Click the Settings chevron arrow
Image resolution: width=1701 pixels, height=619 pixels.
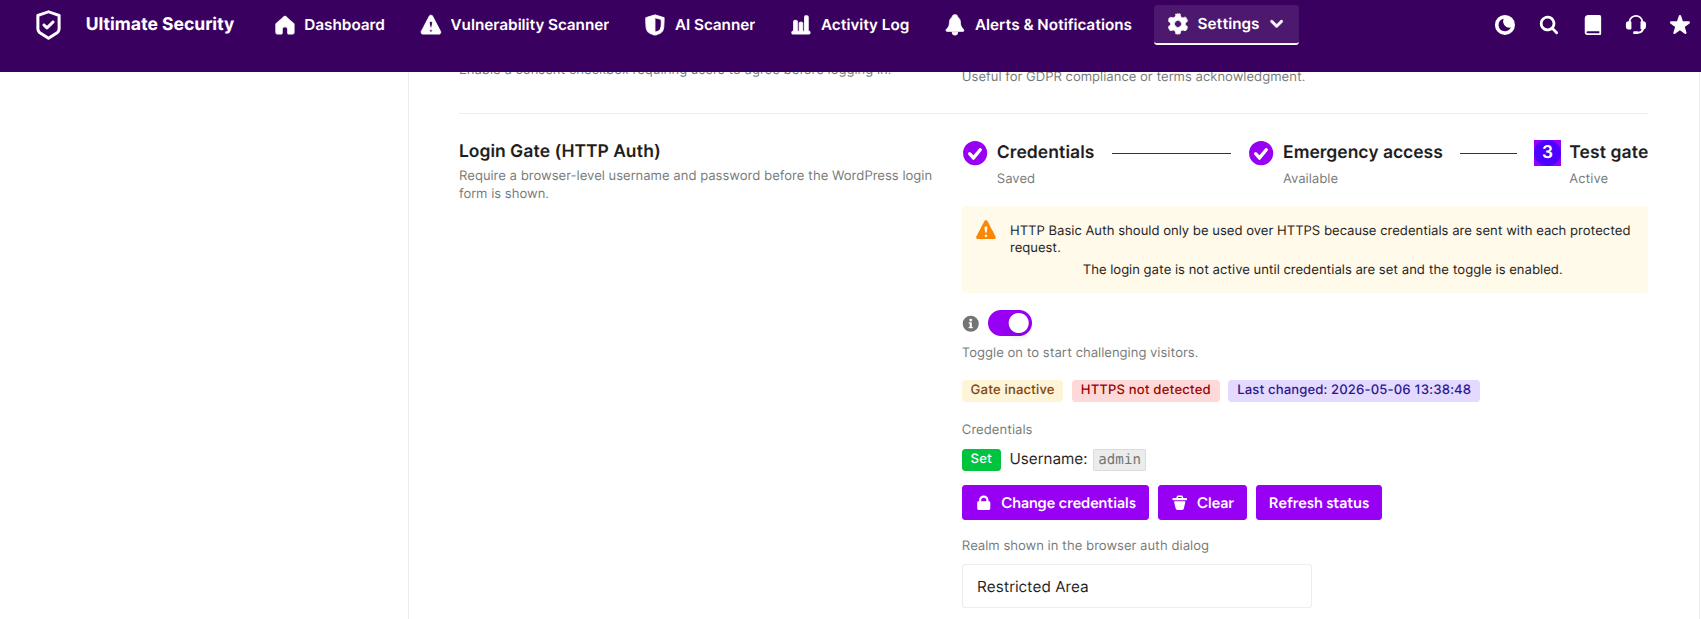(x=1277, y=24)
